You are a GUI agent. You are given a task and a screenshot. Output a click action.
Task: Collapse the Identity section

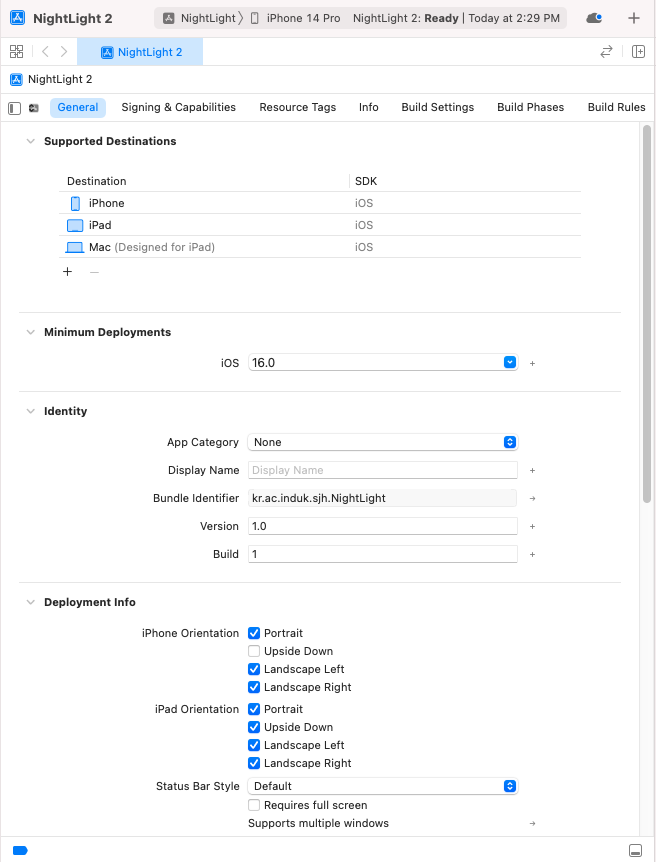tap(31, 411)
